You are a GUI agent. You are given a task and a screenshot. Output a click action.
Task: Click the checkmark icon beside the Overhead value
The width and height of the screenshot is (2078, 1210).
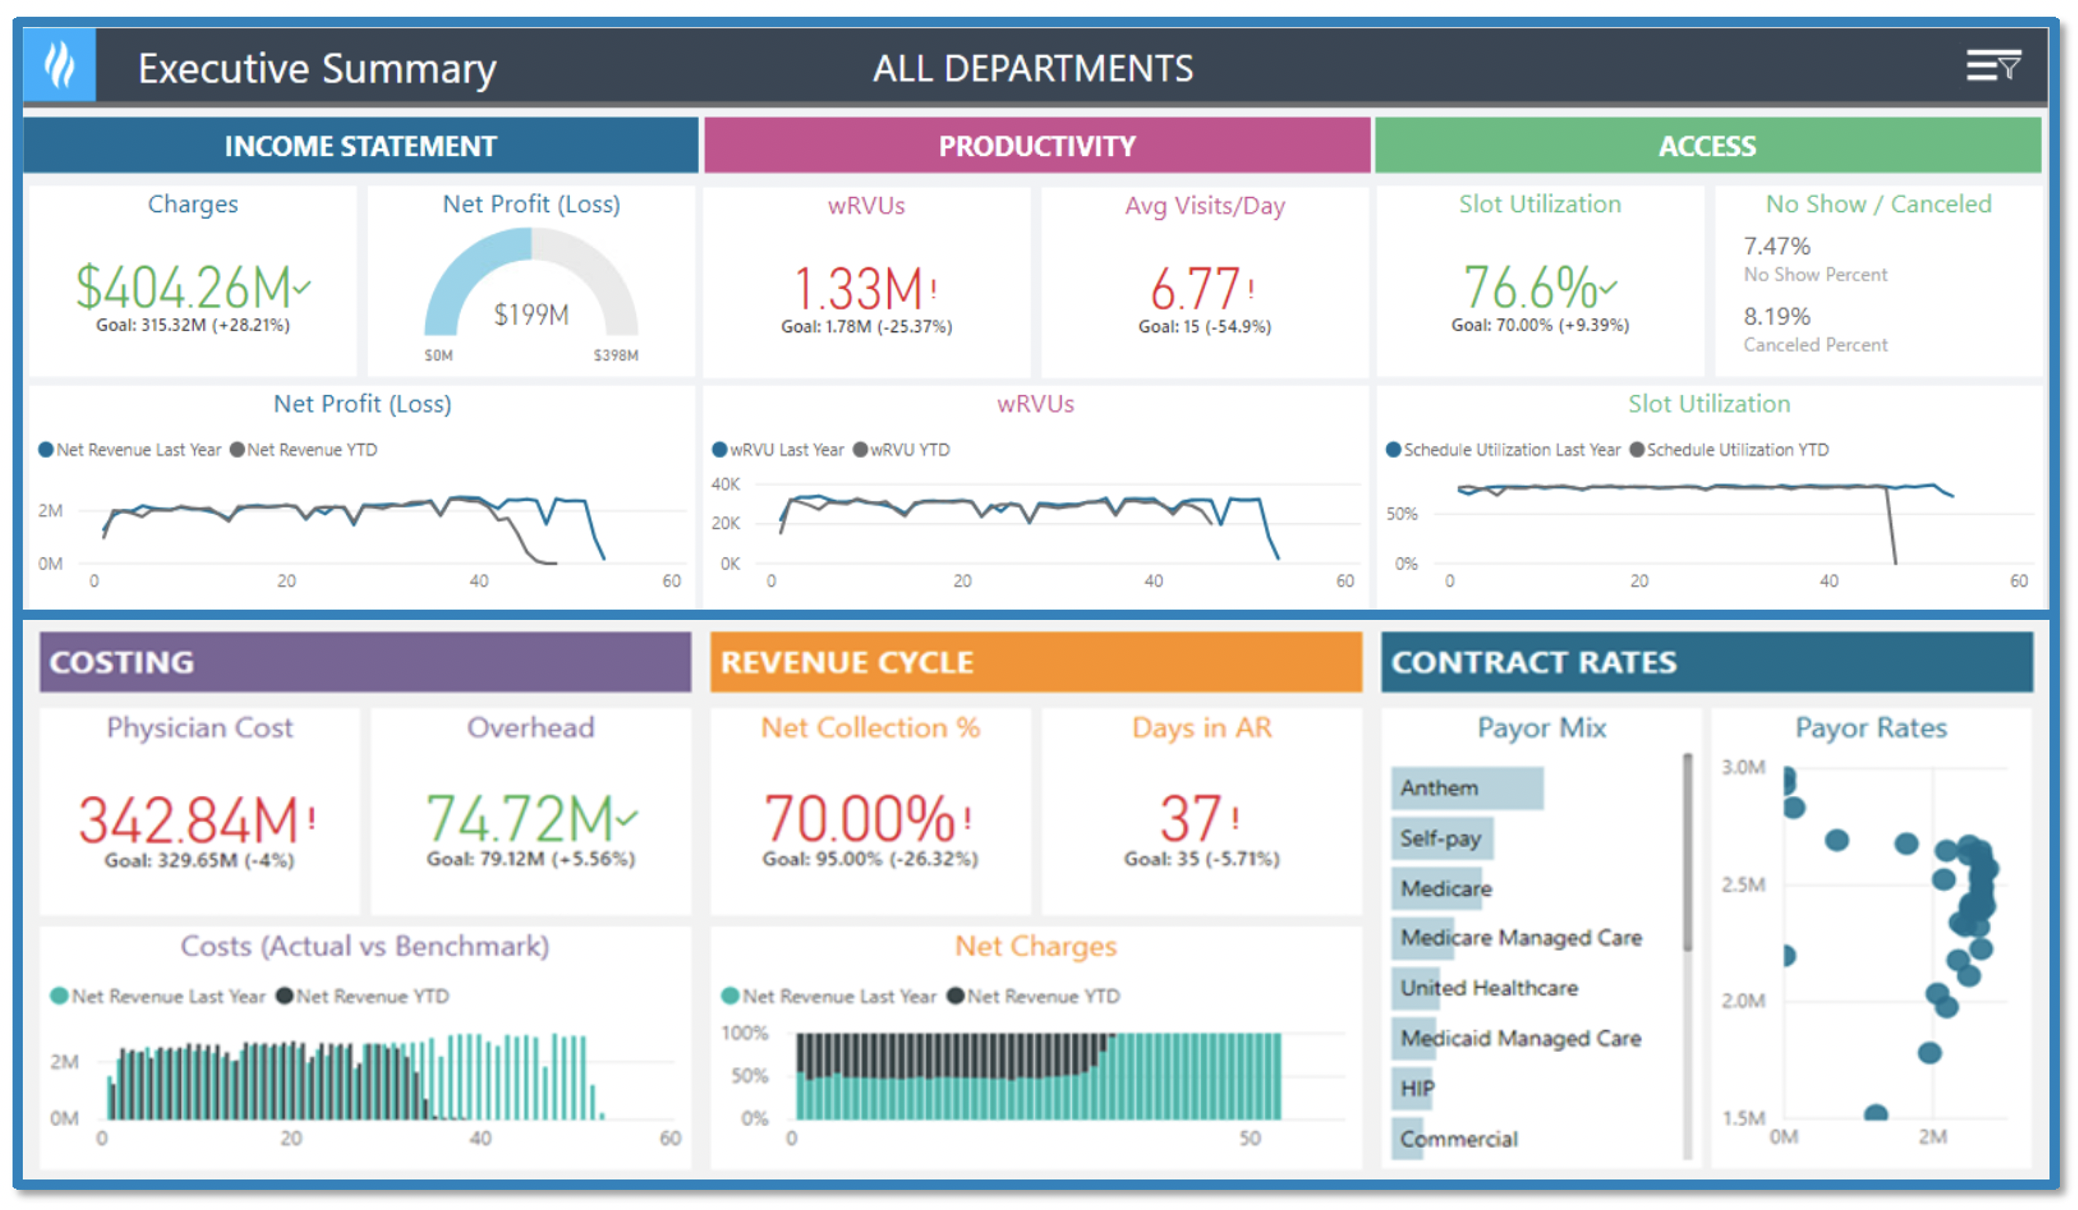click(629, 818)
